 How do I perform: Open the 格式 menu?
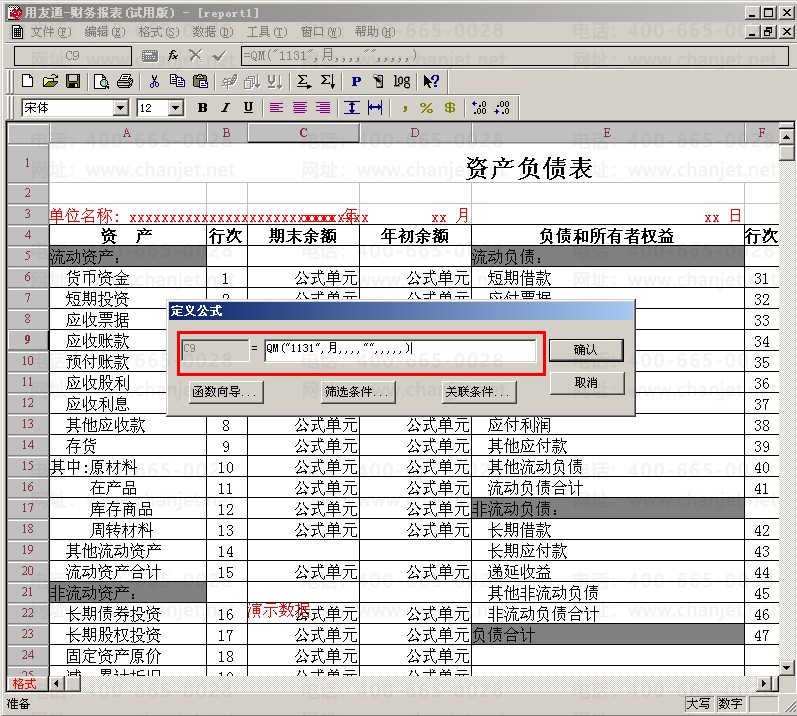(x=159, y=32)
